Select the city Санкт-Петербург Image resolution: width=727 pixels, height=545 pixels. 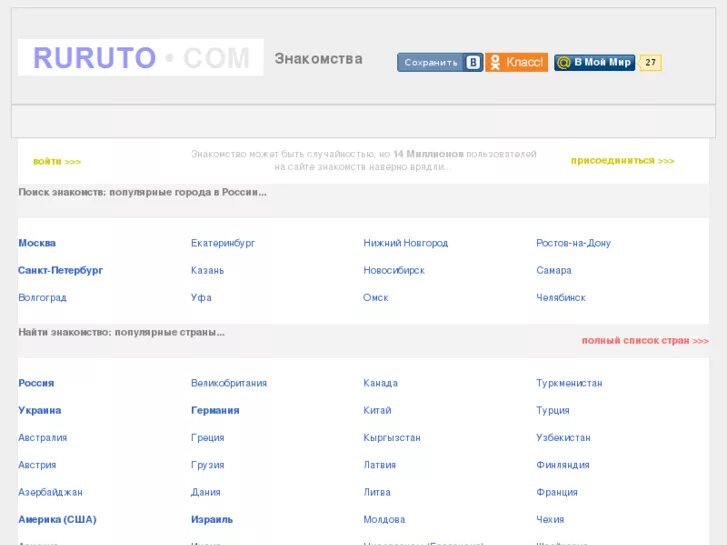(60, 270)
